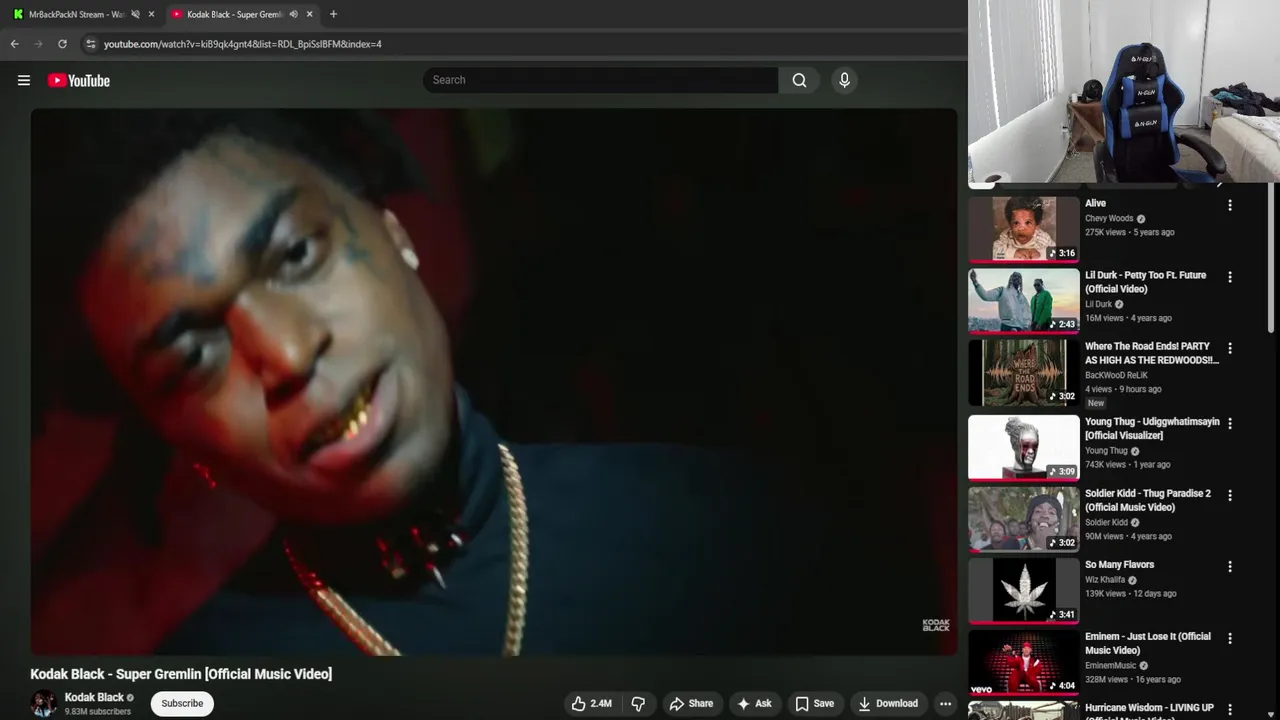Open options menu for So Many Flavors
Screen dimensions: 1280x720
[1230, 567]
